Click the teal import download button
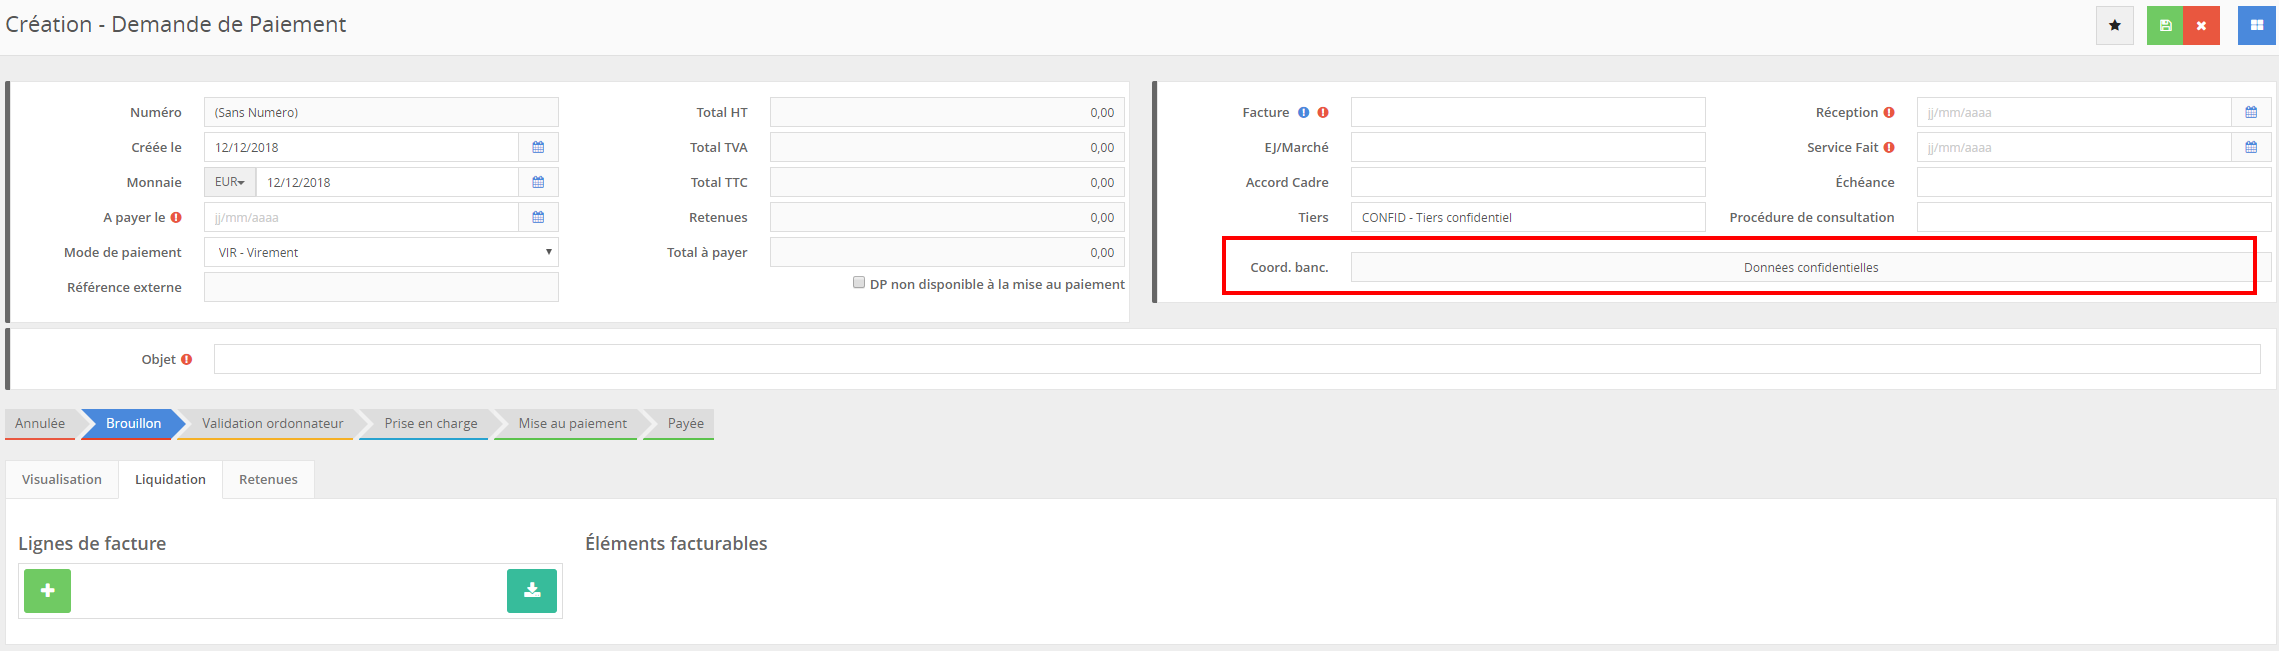The height and width of the screenshot is (651, 2279). (532, 591)
